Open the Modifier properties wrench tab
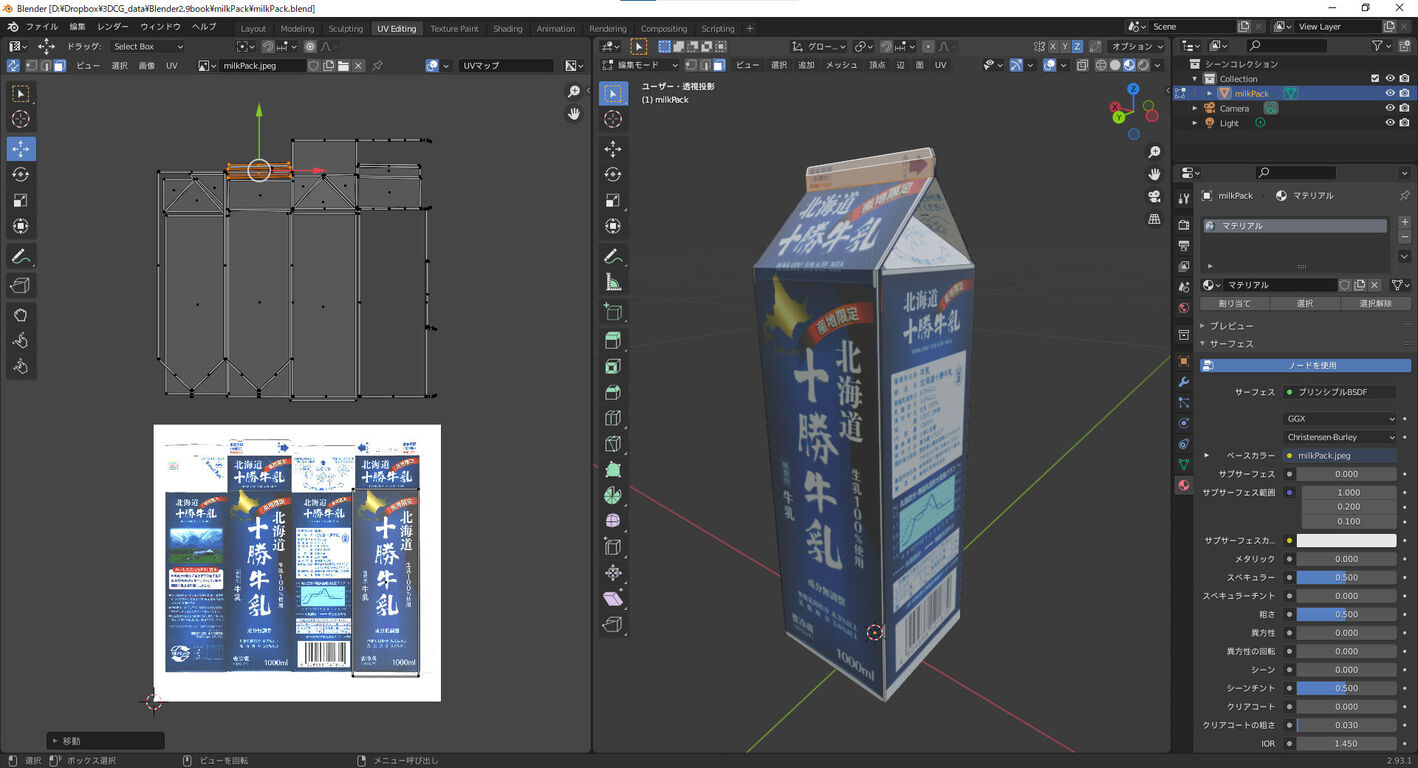 point(1184,382)
